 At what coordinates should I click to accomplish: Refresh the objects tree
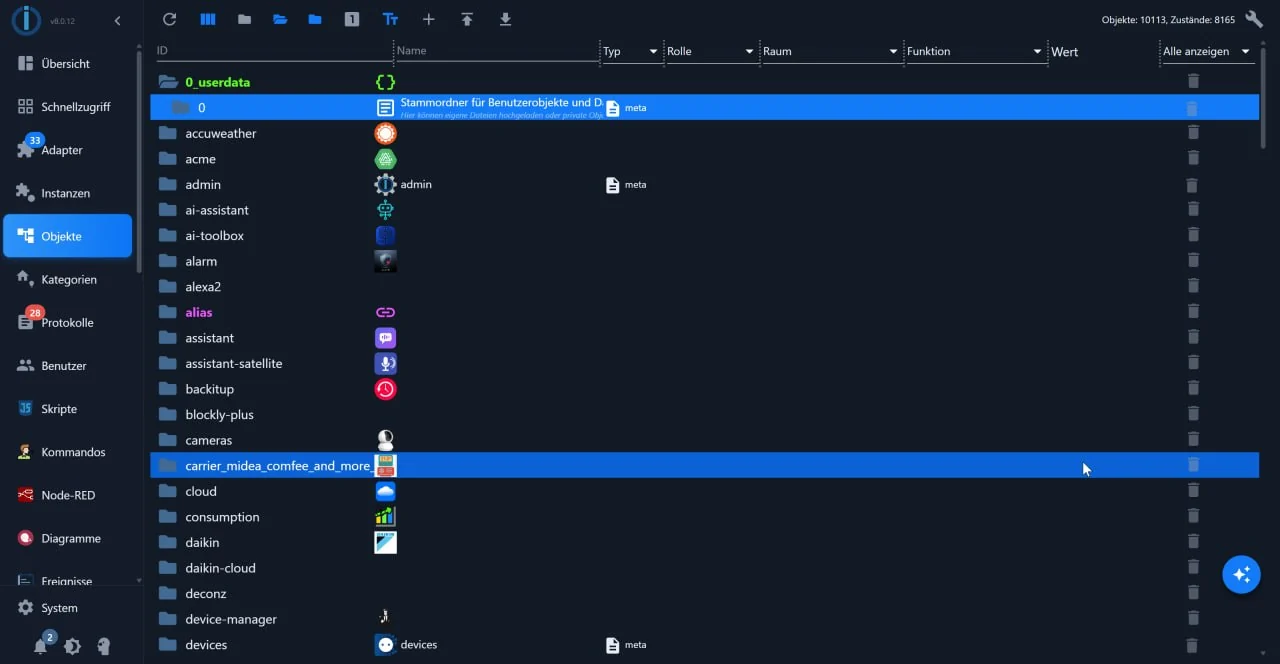tap(169, 20)
